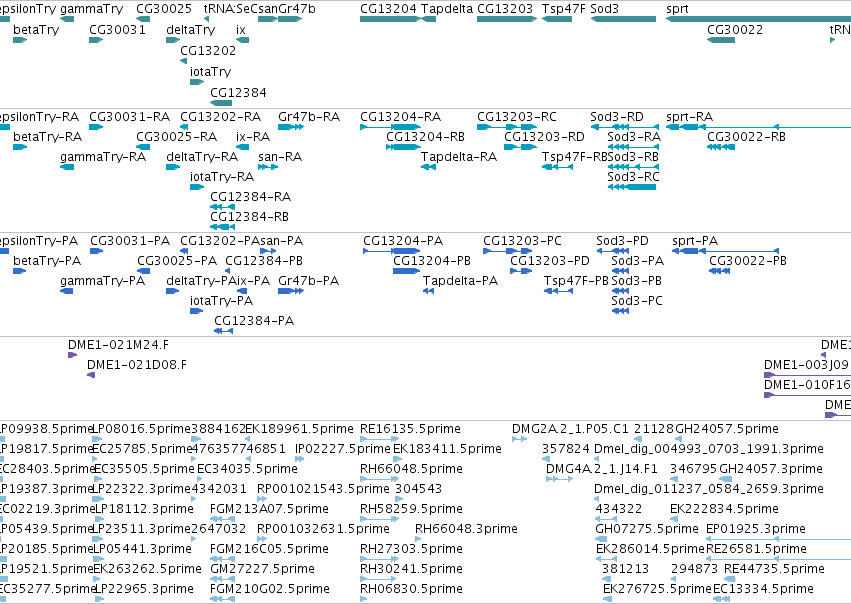Select protein CG13204-PA glyph
This screenshot has width=851, height=604.
click(391, 251)
